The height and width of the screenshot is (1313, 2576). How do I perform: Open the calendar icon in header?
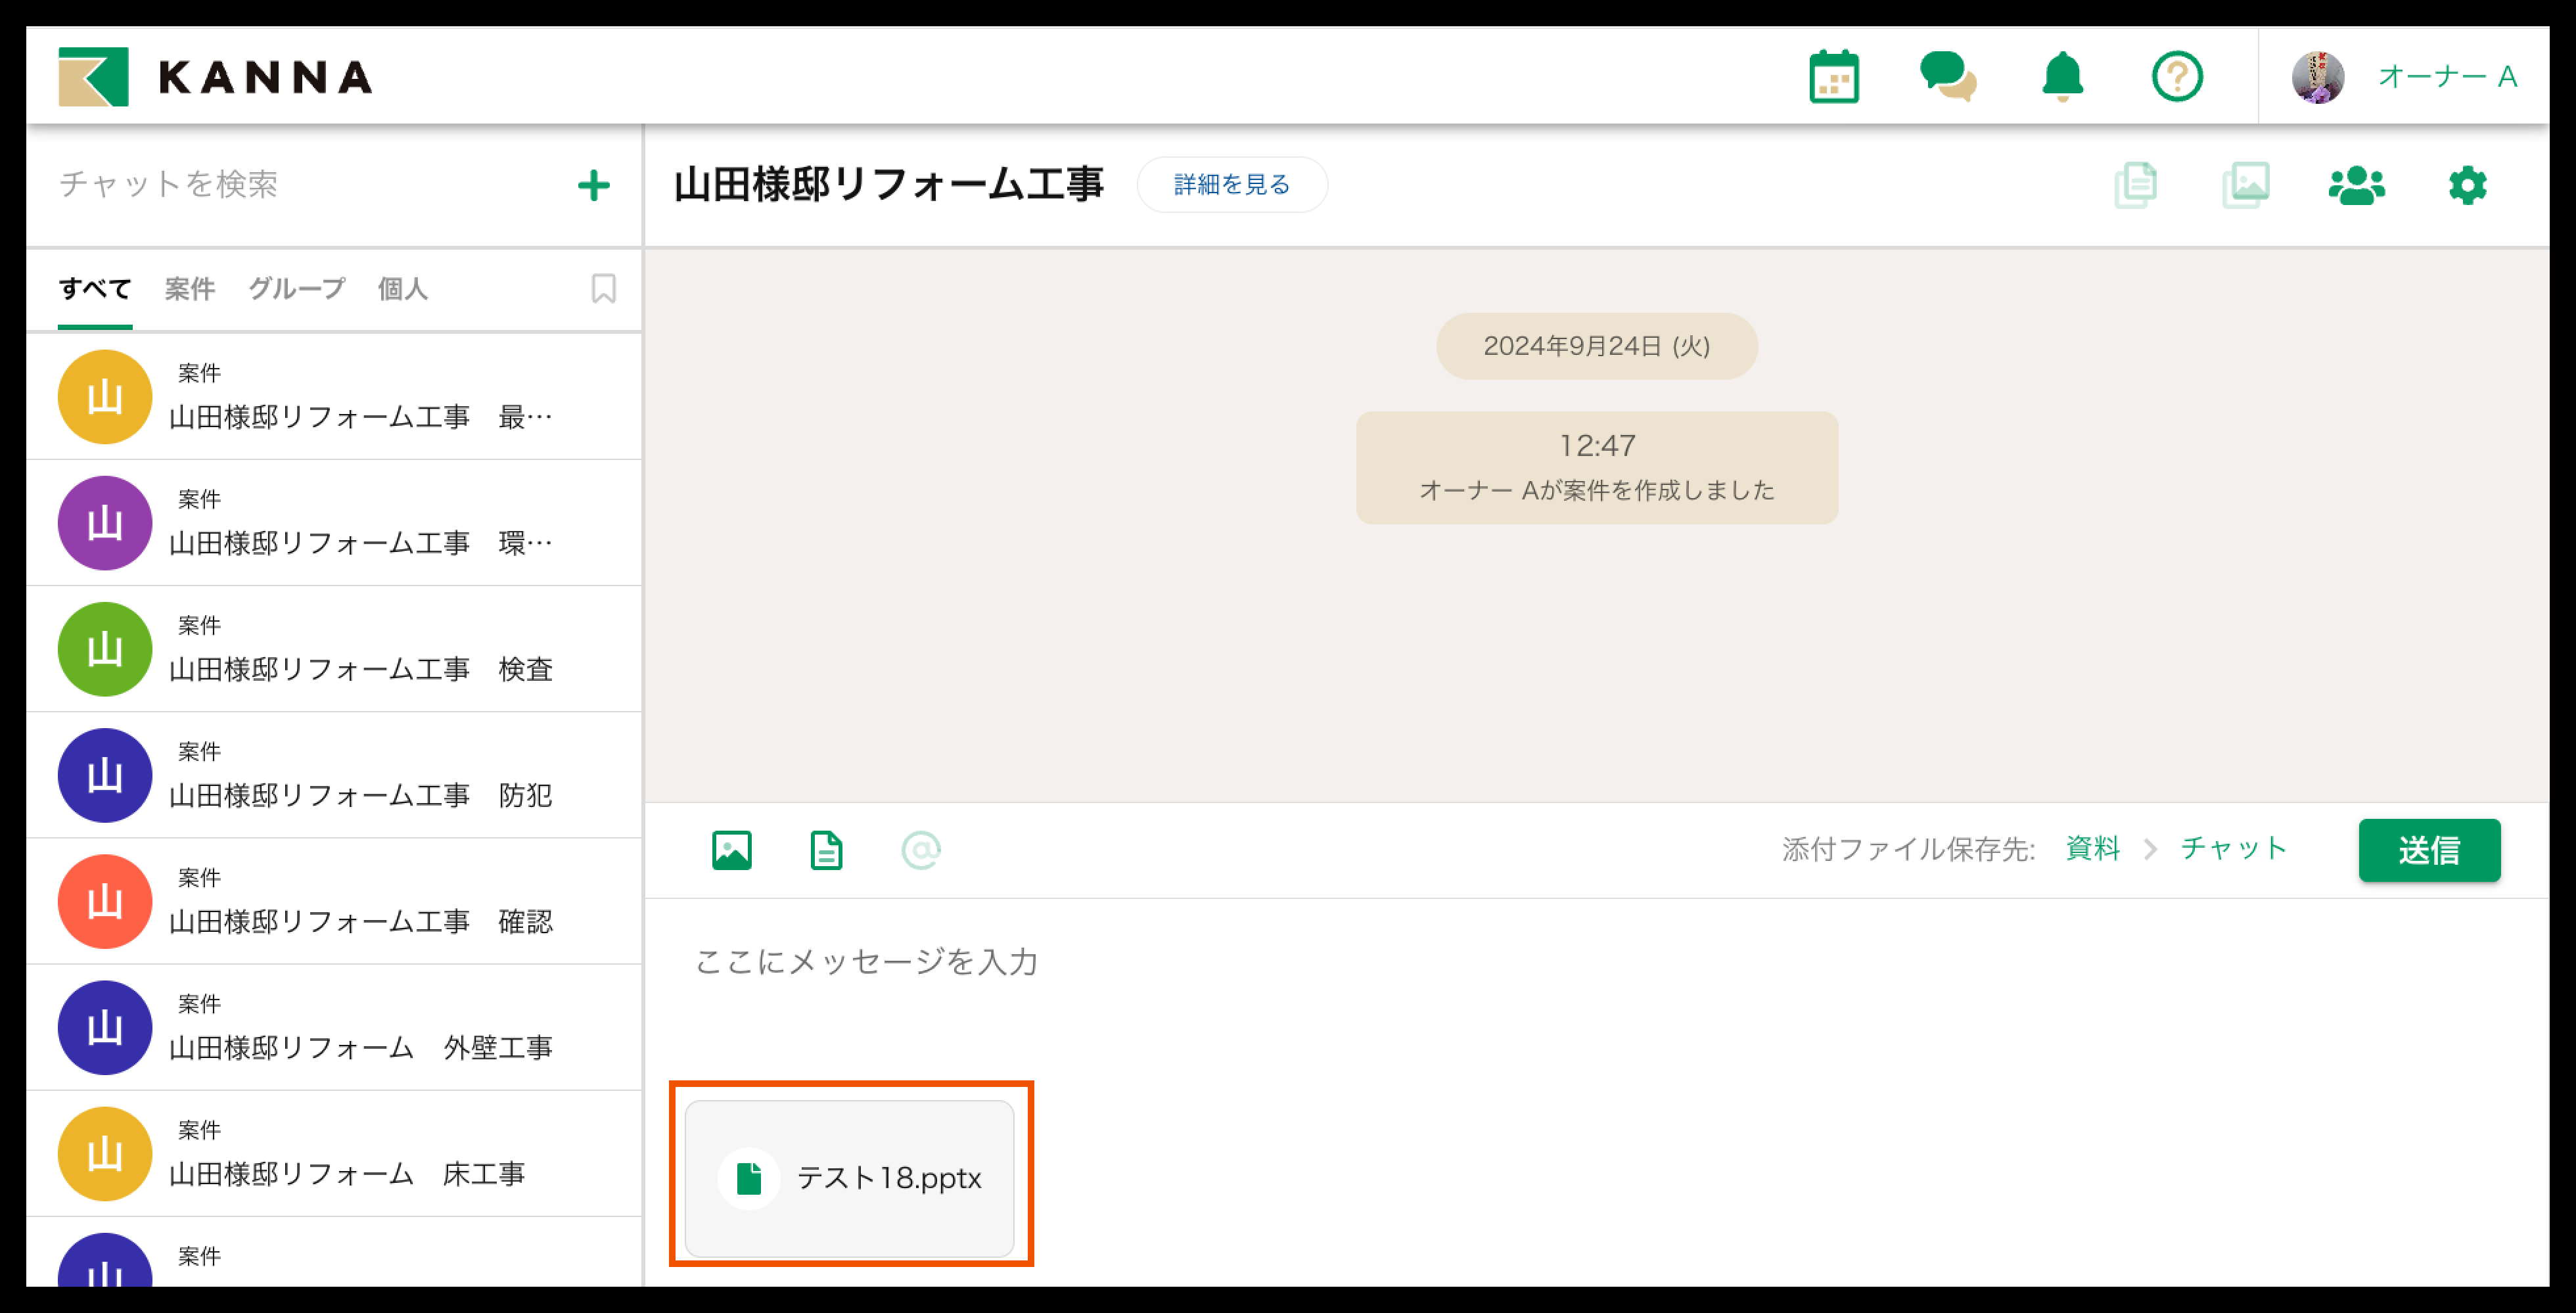click(x=1833, y=77)
